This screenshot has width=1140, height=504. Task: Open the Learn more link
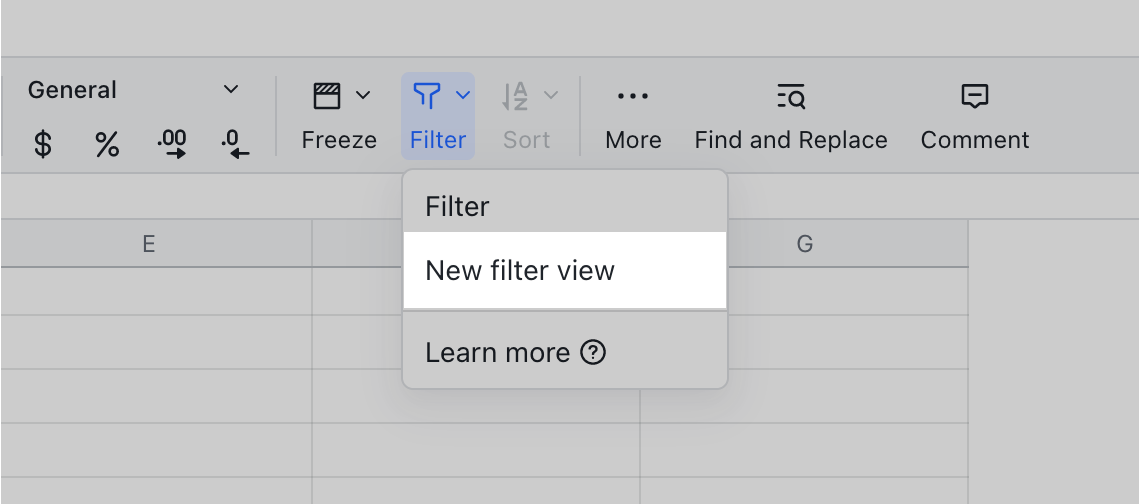click(497, 353)
